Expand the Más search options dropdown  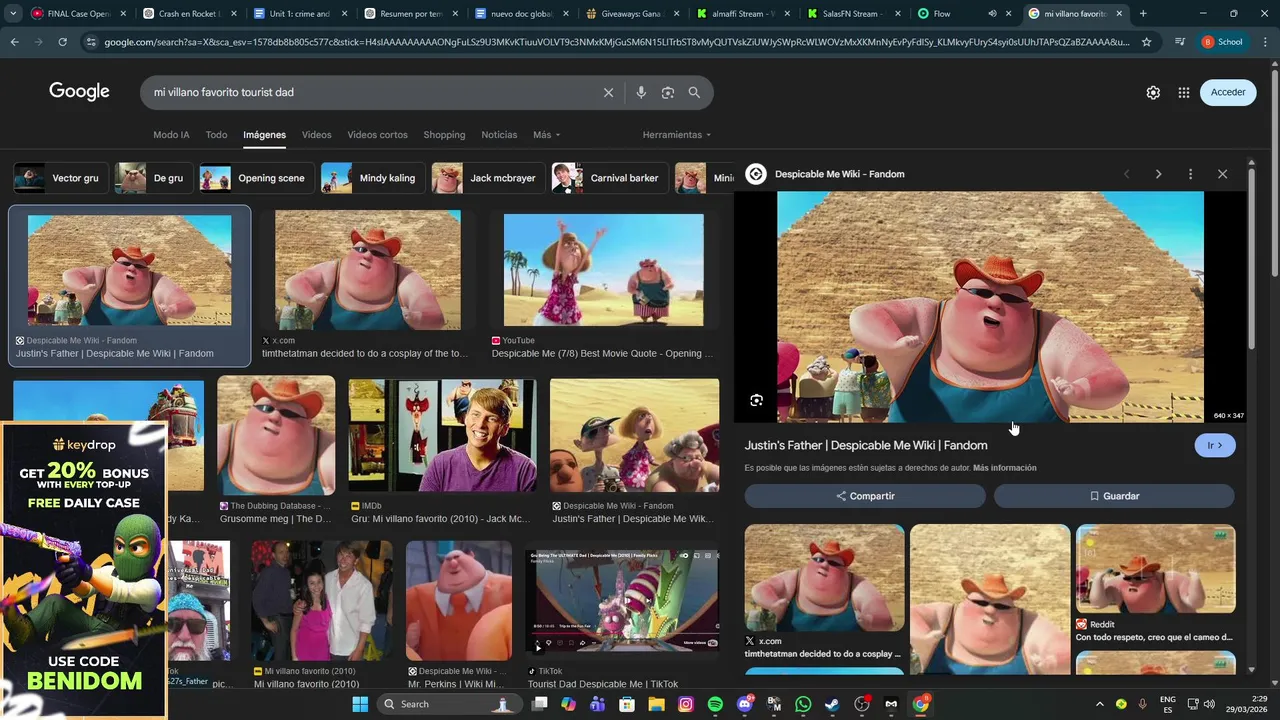click(x=546, y=135)
